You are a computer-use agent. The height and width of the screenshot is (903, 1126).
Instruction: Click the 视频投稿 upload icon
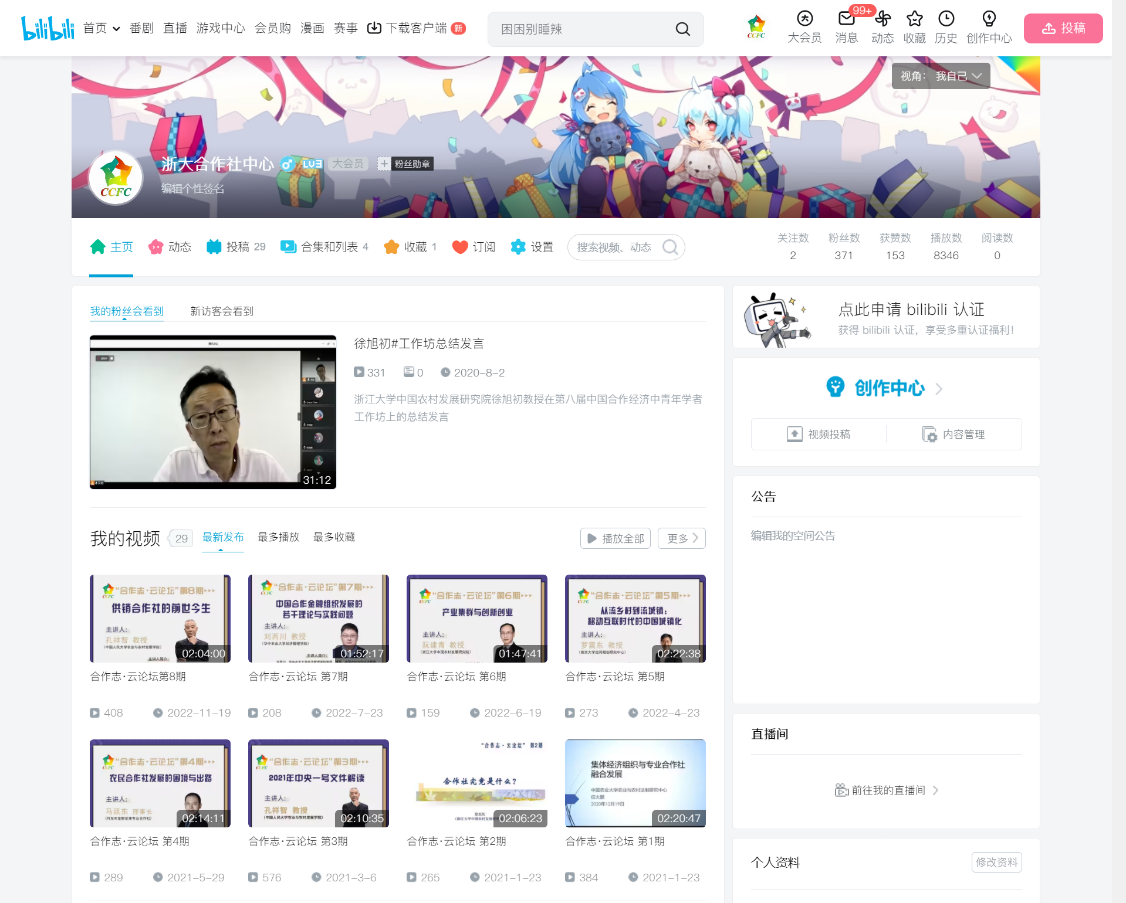point(794,434)
